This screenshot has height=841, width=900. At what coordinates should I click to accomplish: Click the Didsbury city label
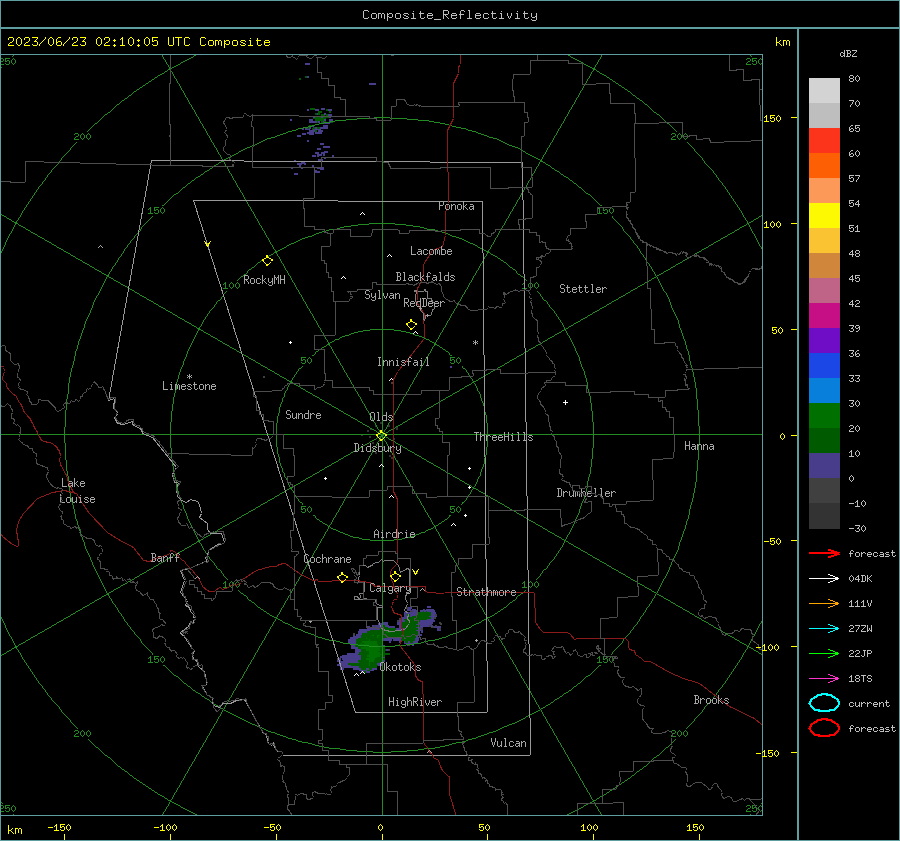click(377, 448)
